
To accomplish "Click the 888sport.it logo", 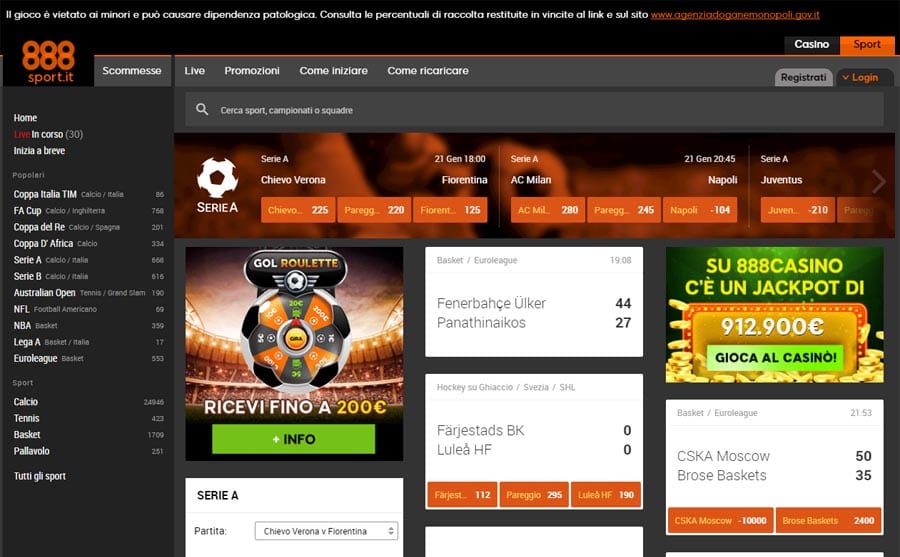I will coord(48,61).
